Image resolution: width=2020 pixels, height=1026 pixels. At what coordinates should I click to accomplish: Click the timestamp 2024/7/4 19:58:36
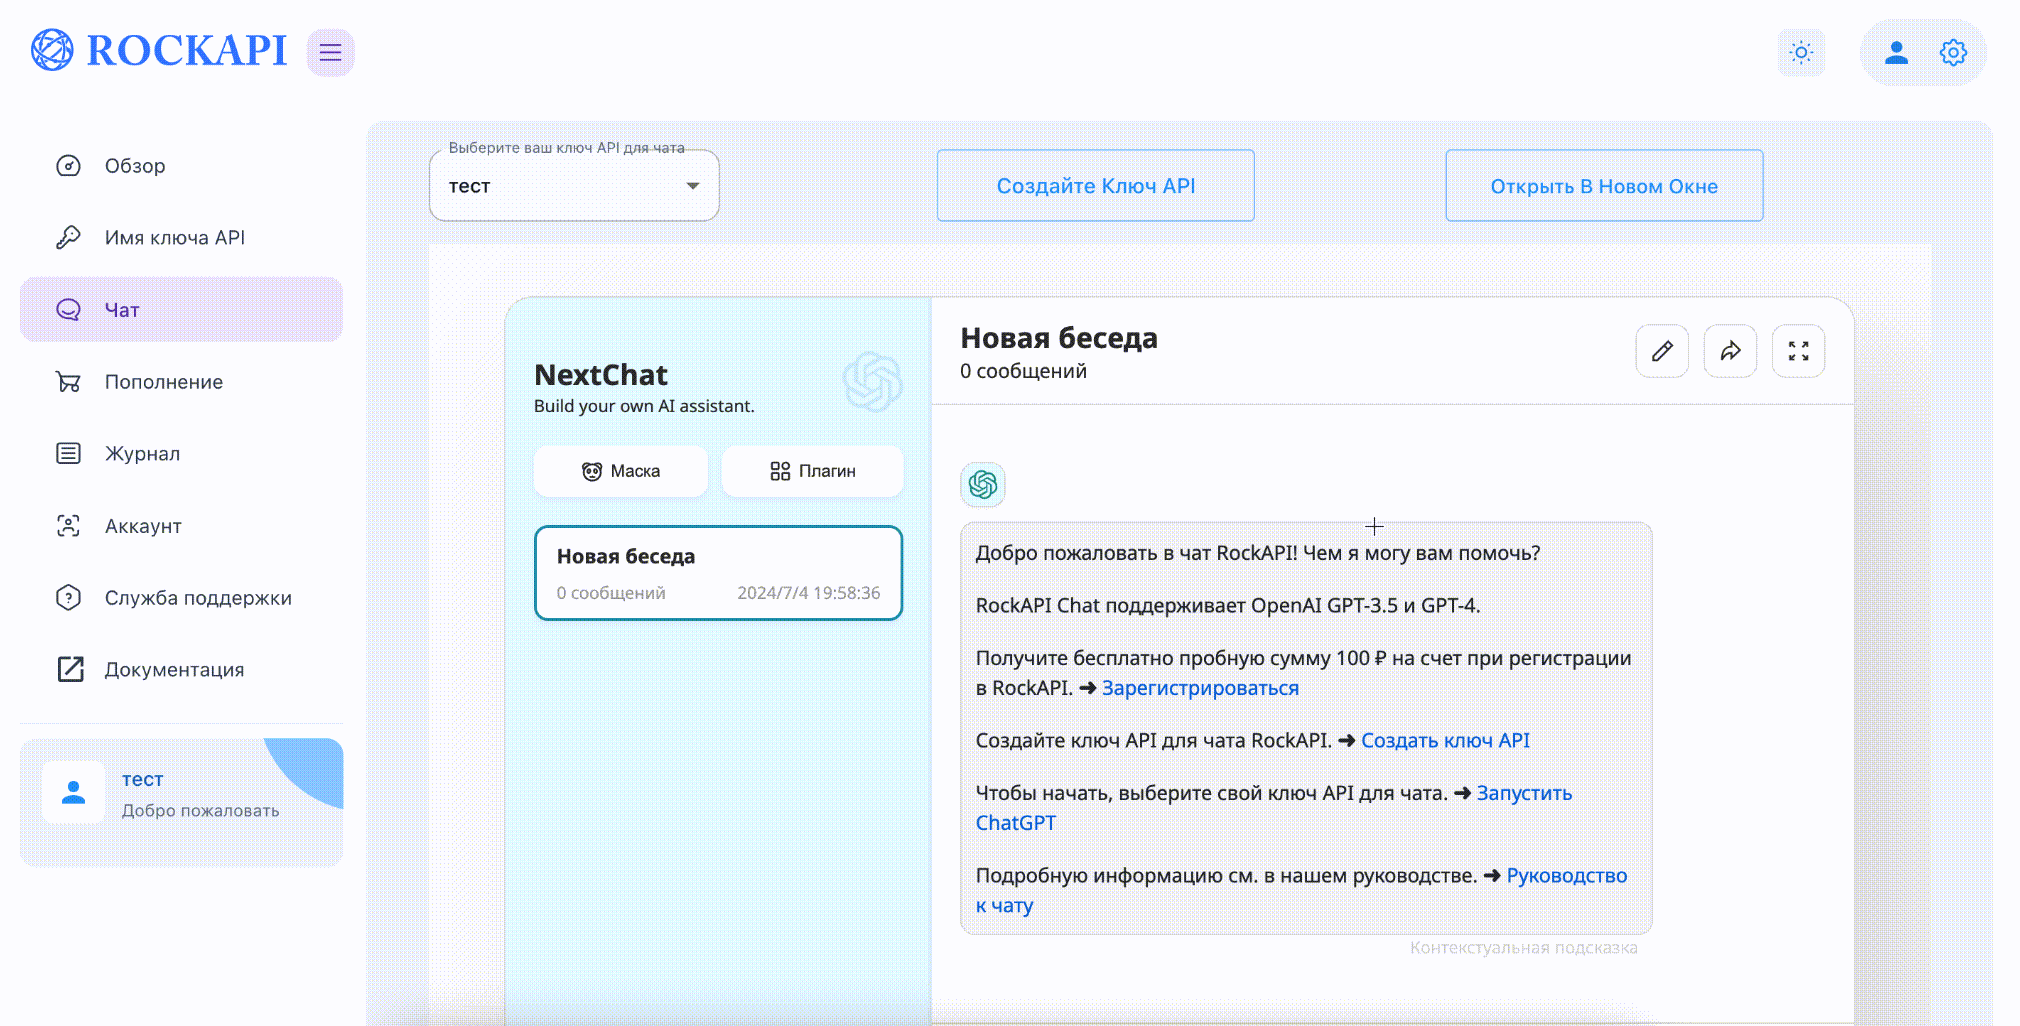click(809, 593)
